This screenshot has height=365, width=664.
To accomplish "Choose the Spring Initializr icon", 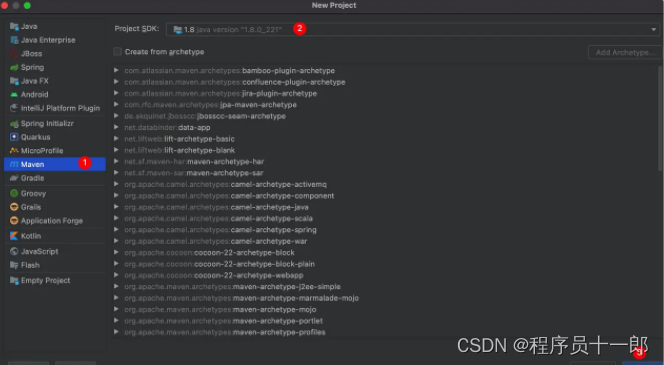I will point(14,124).
